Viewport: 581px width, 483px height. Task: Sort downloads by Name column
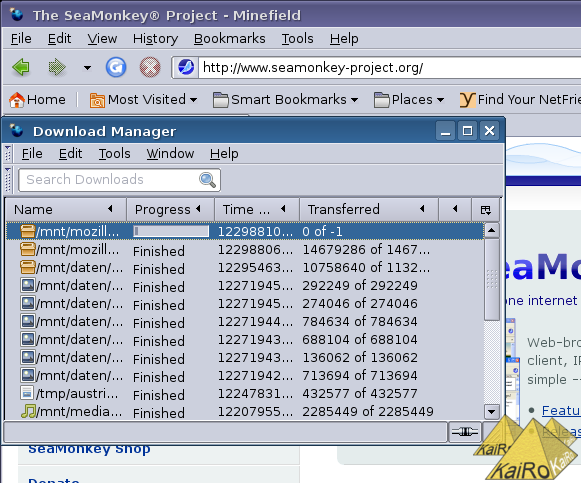pos(66,209)
